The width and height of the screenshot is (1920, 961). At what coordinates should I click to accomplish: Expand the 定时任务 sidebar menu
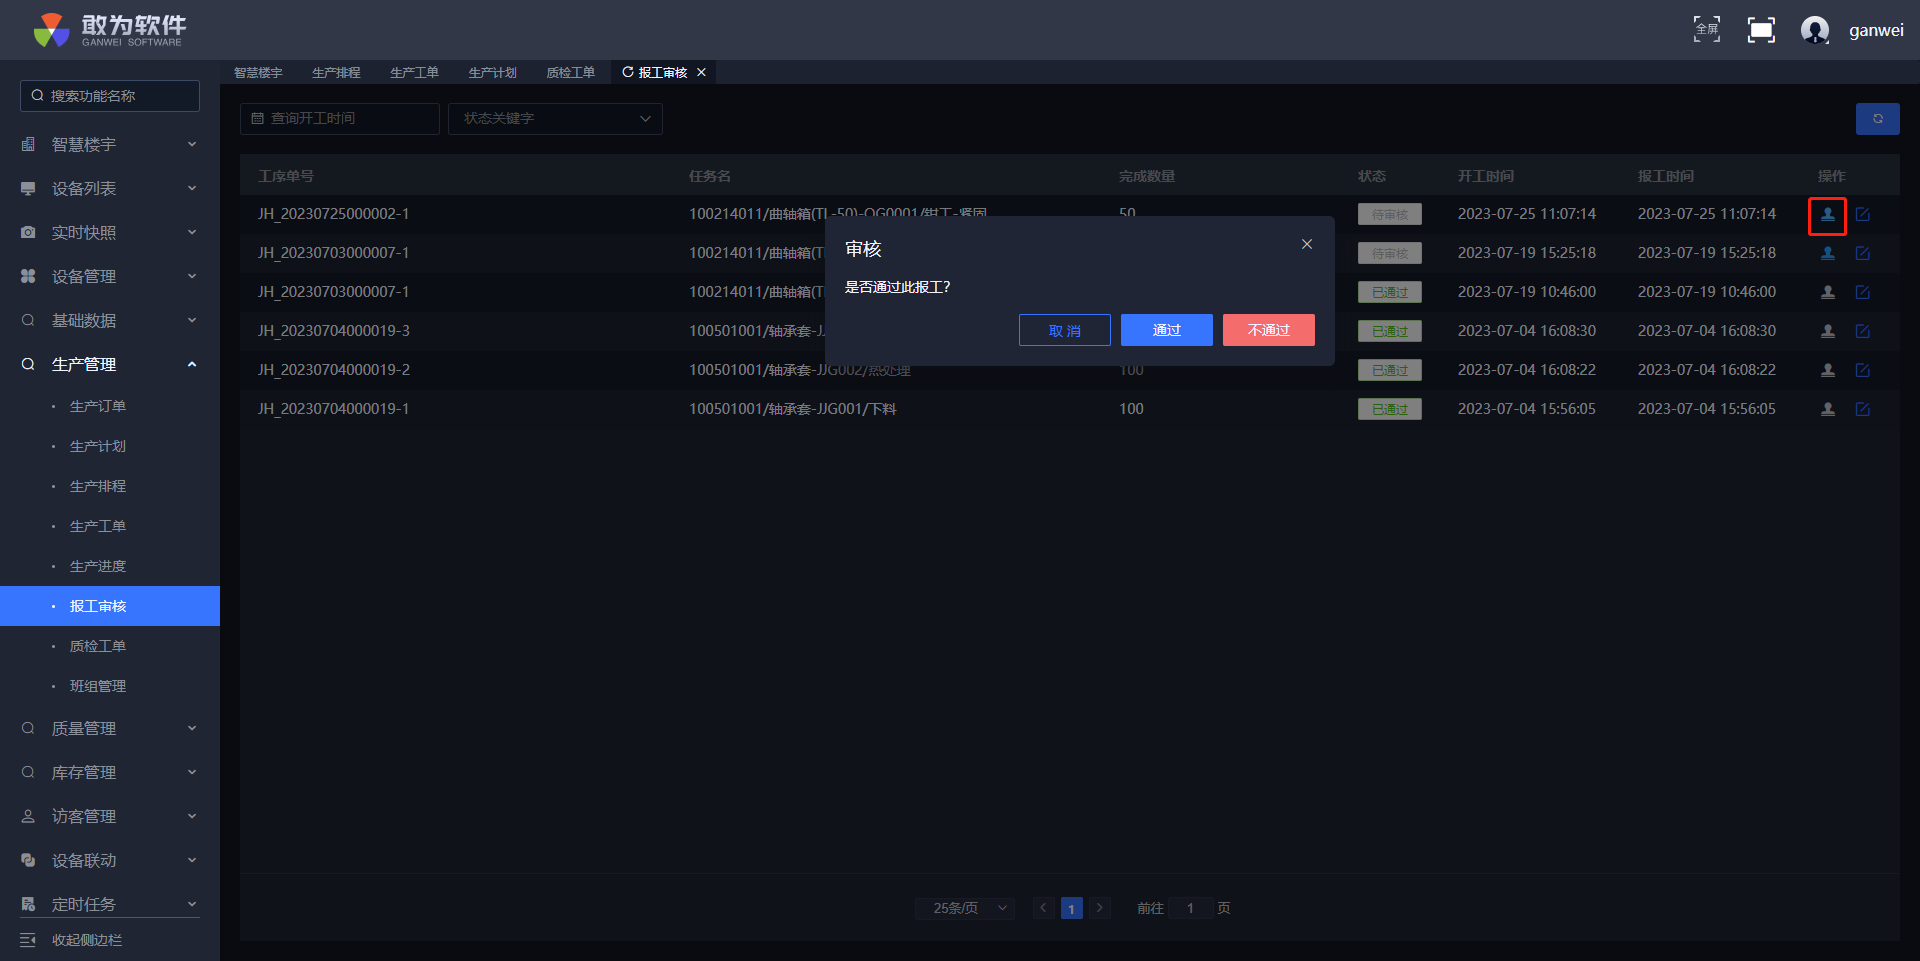click(x=110, y=904)
